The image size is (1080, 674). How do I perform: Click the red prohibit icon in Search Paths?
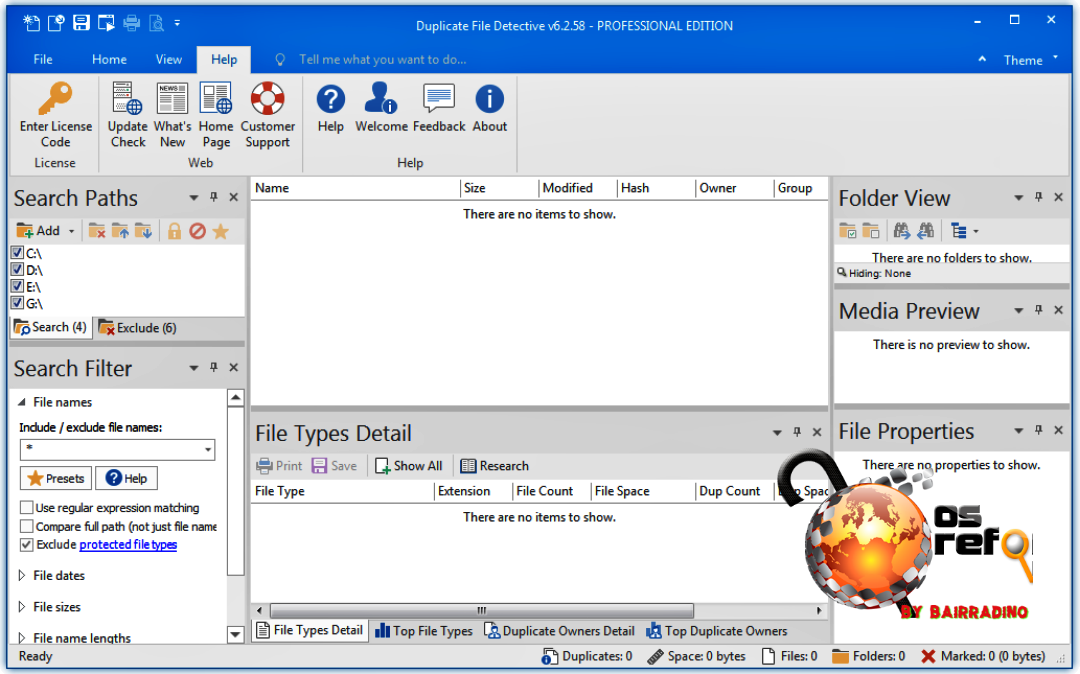(x=198, y=231)
